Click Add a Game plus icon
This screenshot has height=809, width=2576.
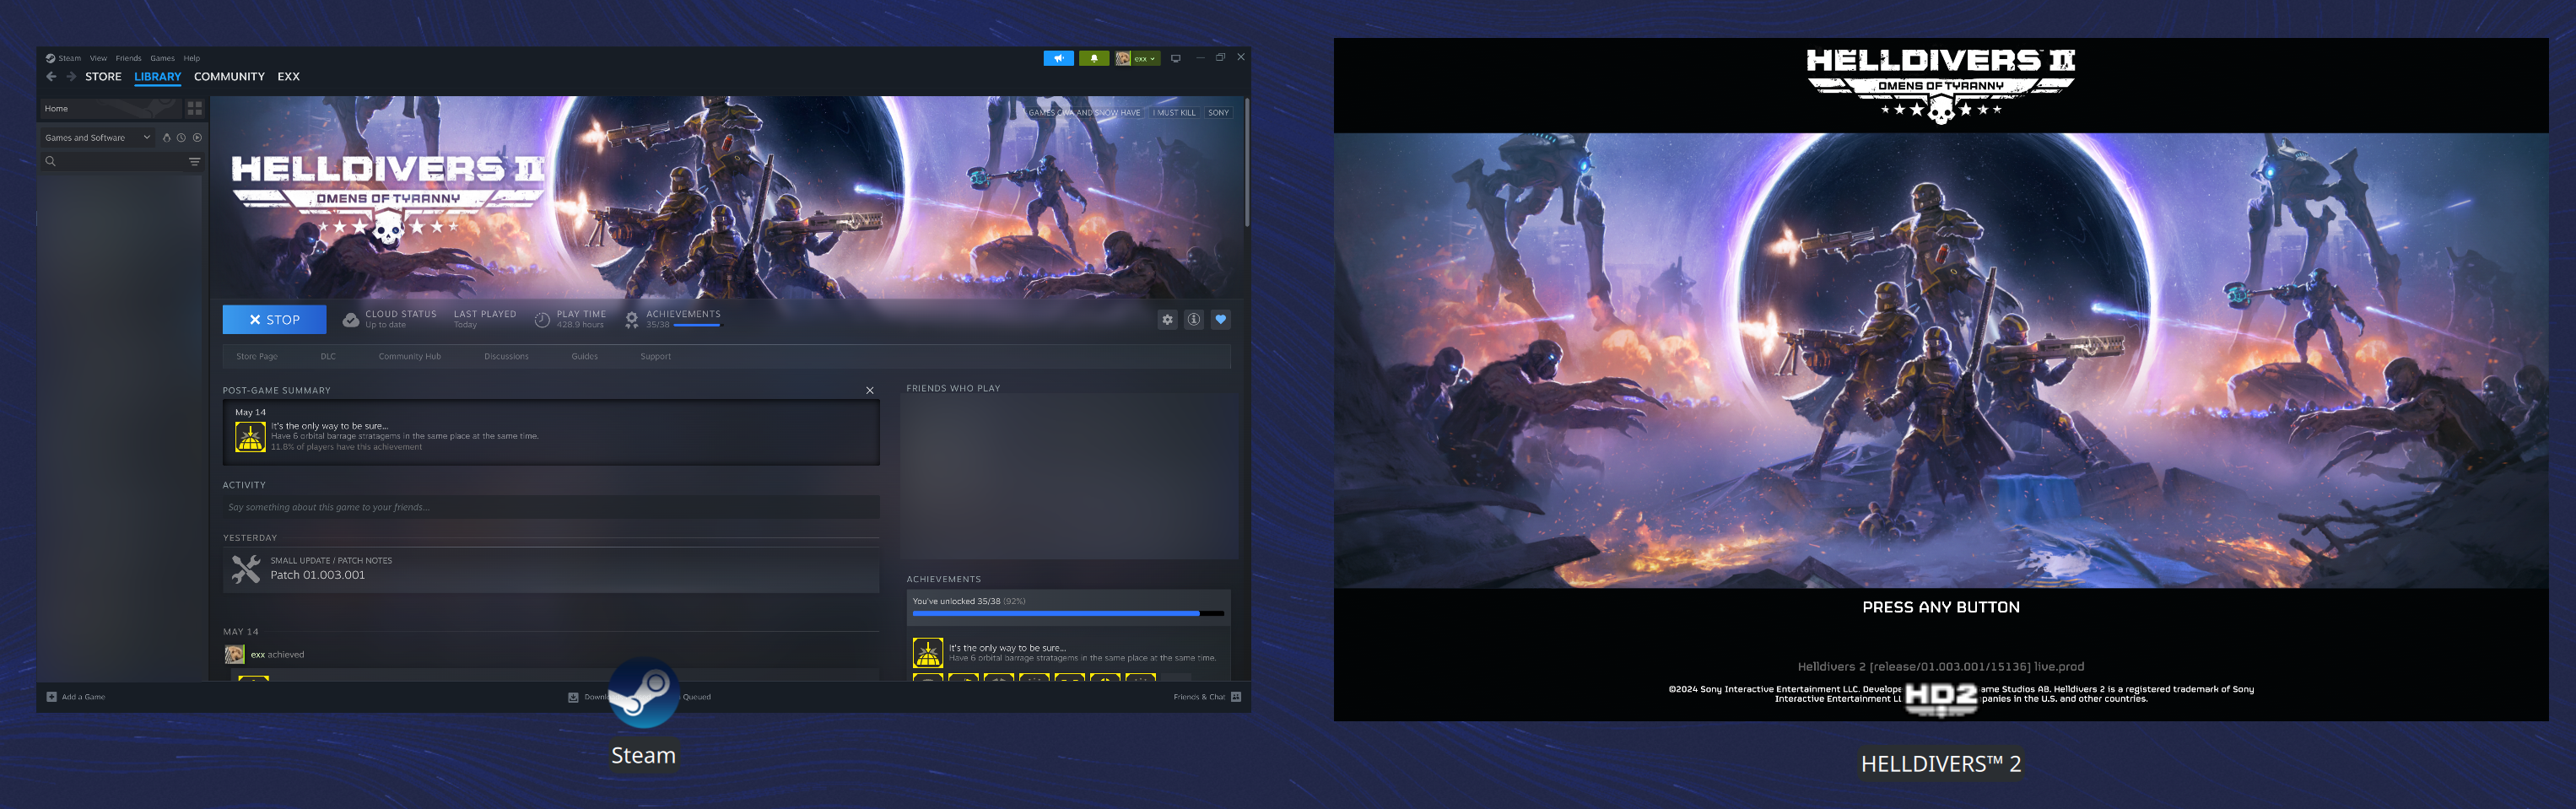52,697
